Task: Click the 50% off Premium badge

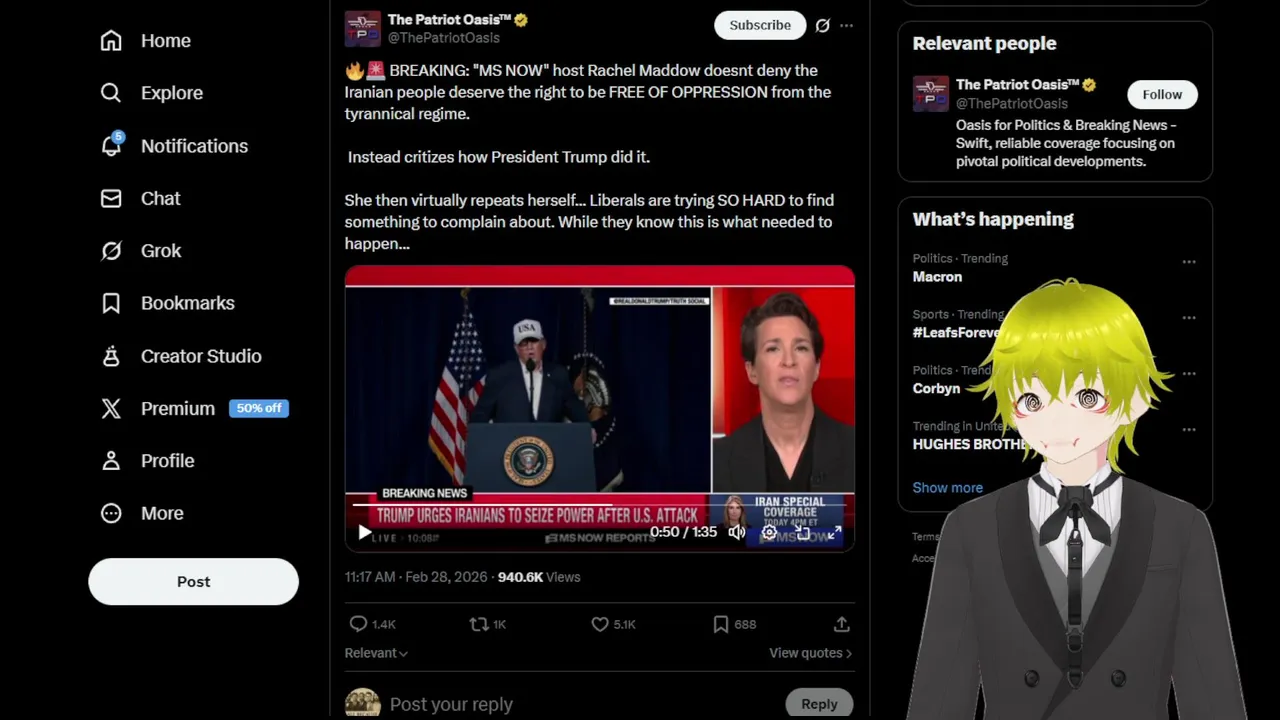Action: point(259,408)
